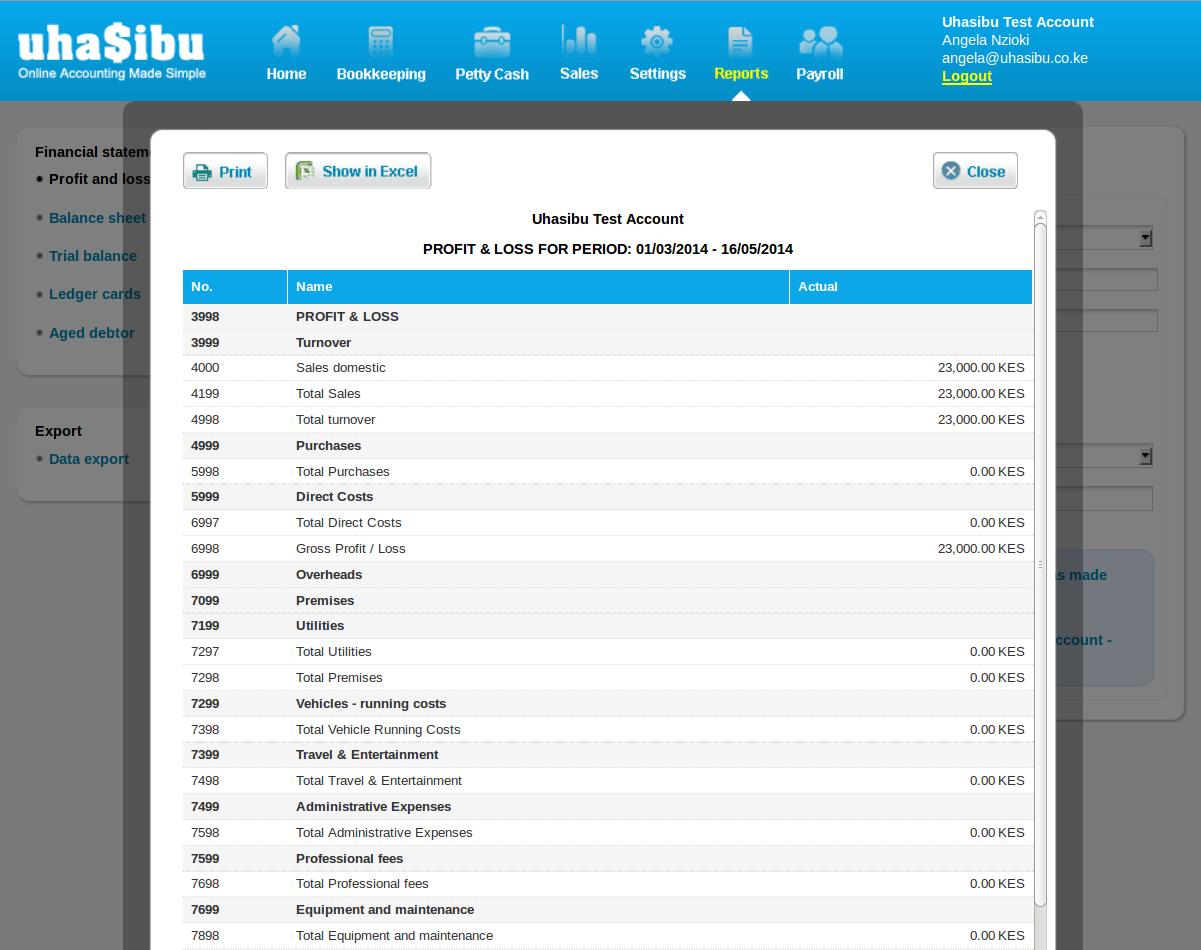The width and height of the screenshot is (1201, 950).
Task: Click the 'Professional fees' section heading
Action: click(x=350, y=859)
